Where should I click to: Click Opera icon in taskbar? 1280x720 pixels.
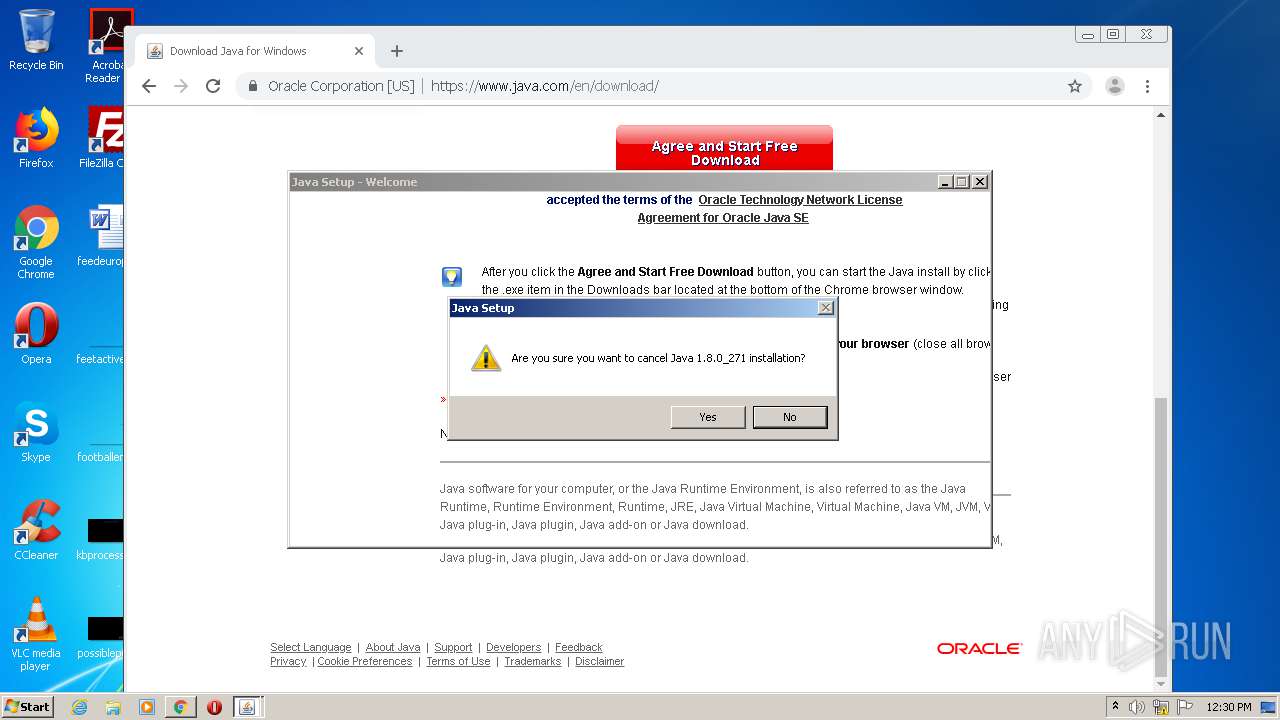coord(214,707)
